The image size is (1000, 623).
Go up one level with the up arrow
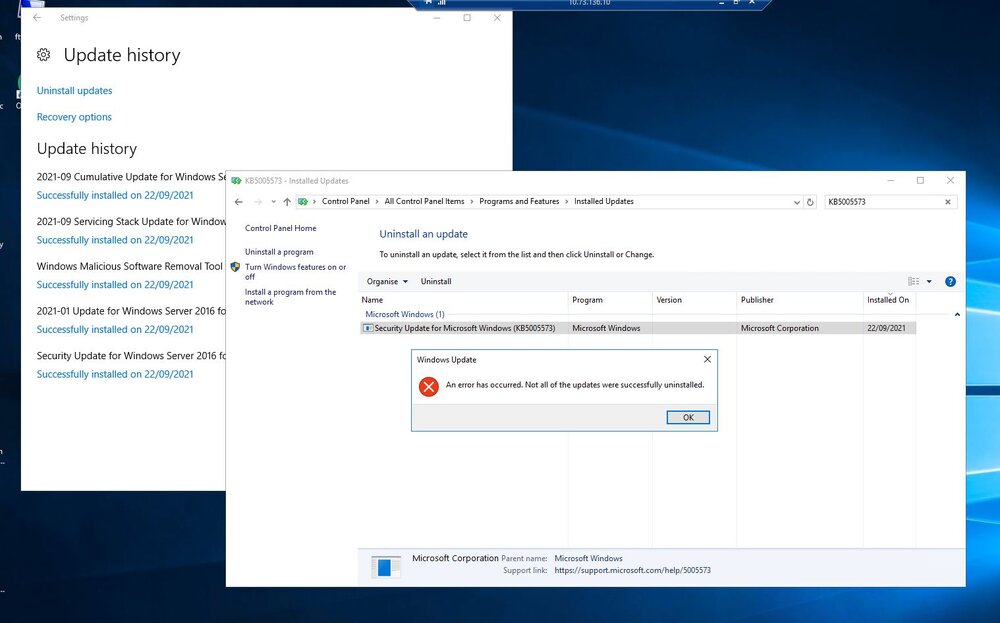pyautogui.click(x=287, y=202)
